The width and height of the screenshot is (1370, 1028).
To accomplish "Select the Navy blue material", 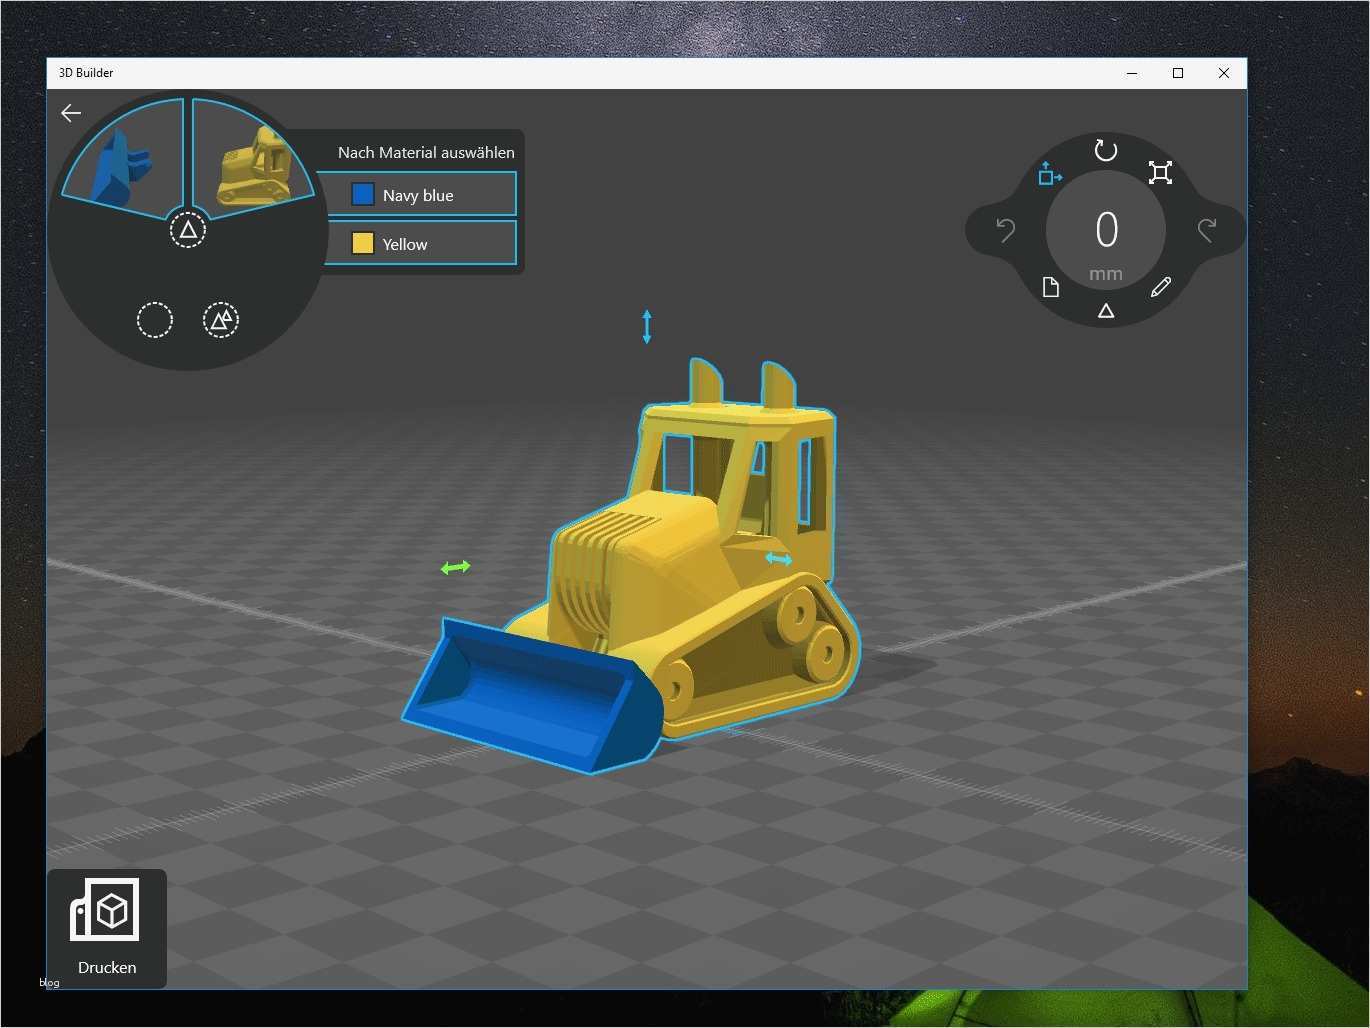I will 419,194.
